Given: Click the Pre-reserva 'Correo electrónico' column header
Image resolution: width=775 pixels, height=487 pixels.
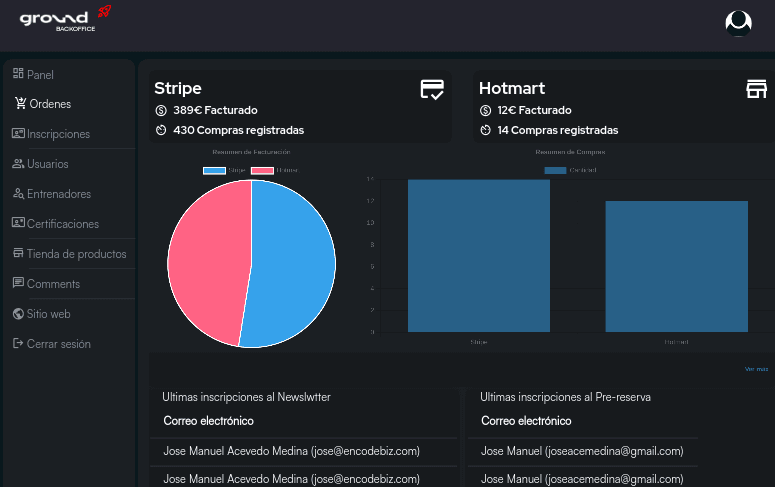Looking at the screenshot, I should click(526, 421).
